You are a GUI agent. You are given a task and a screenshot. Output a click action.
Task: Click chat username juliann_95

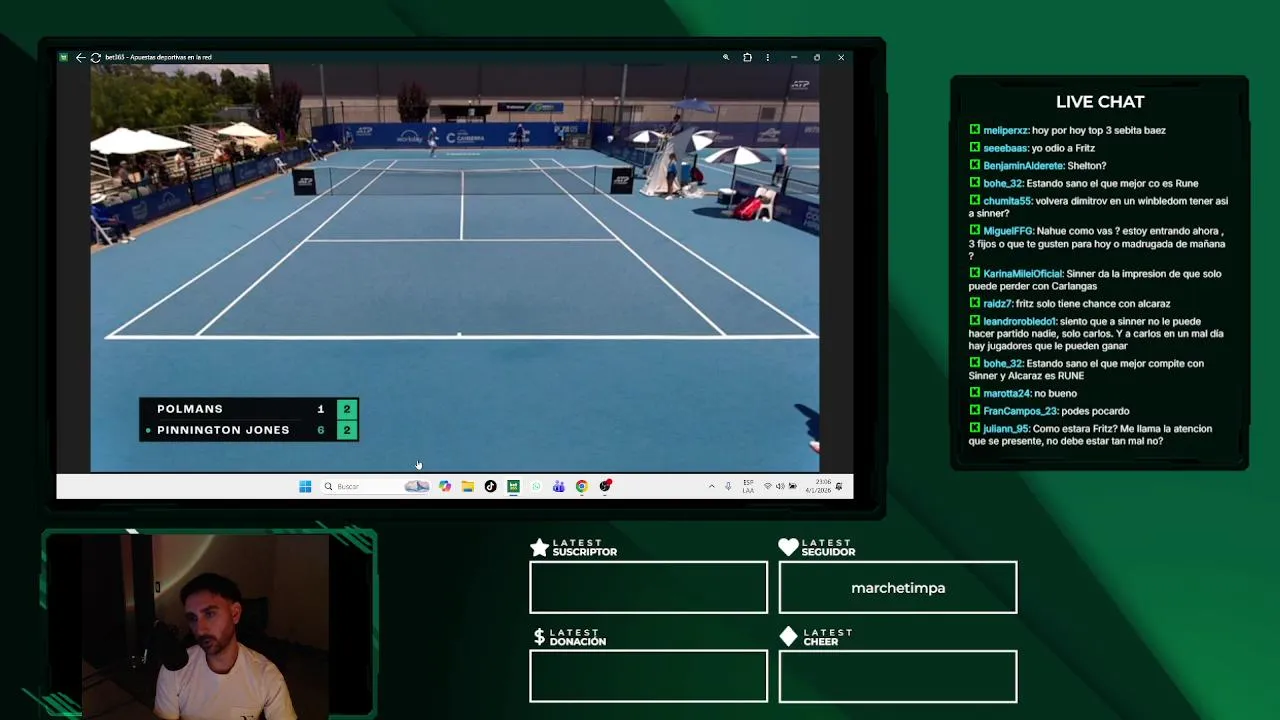1006,429
